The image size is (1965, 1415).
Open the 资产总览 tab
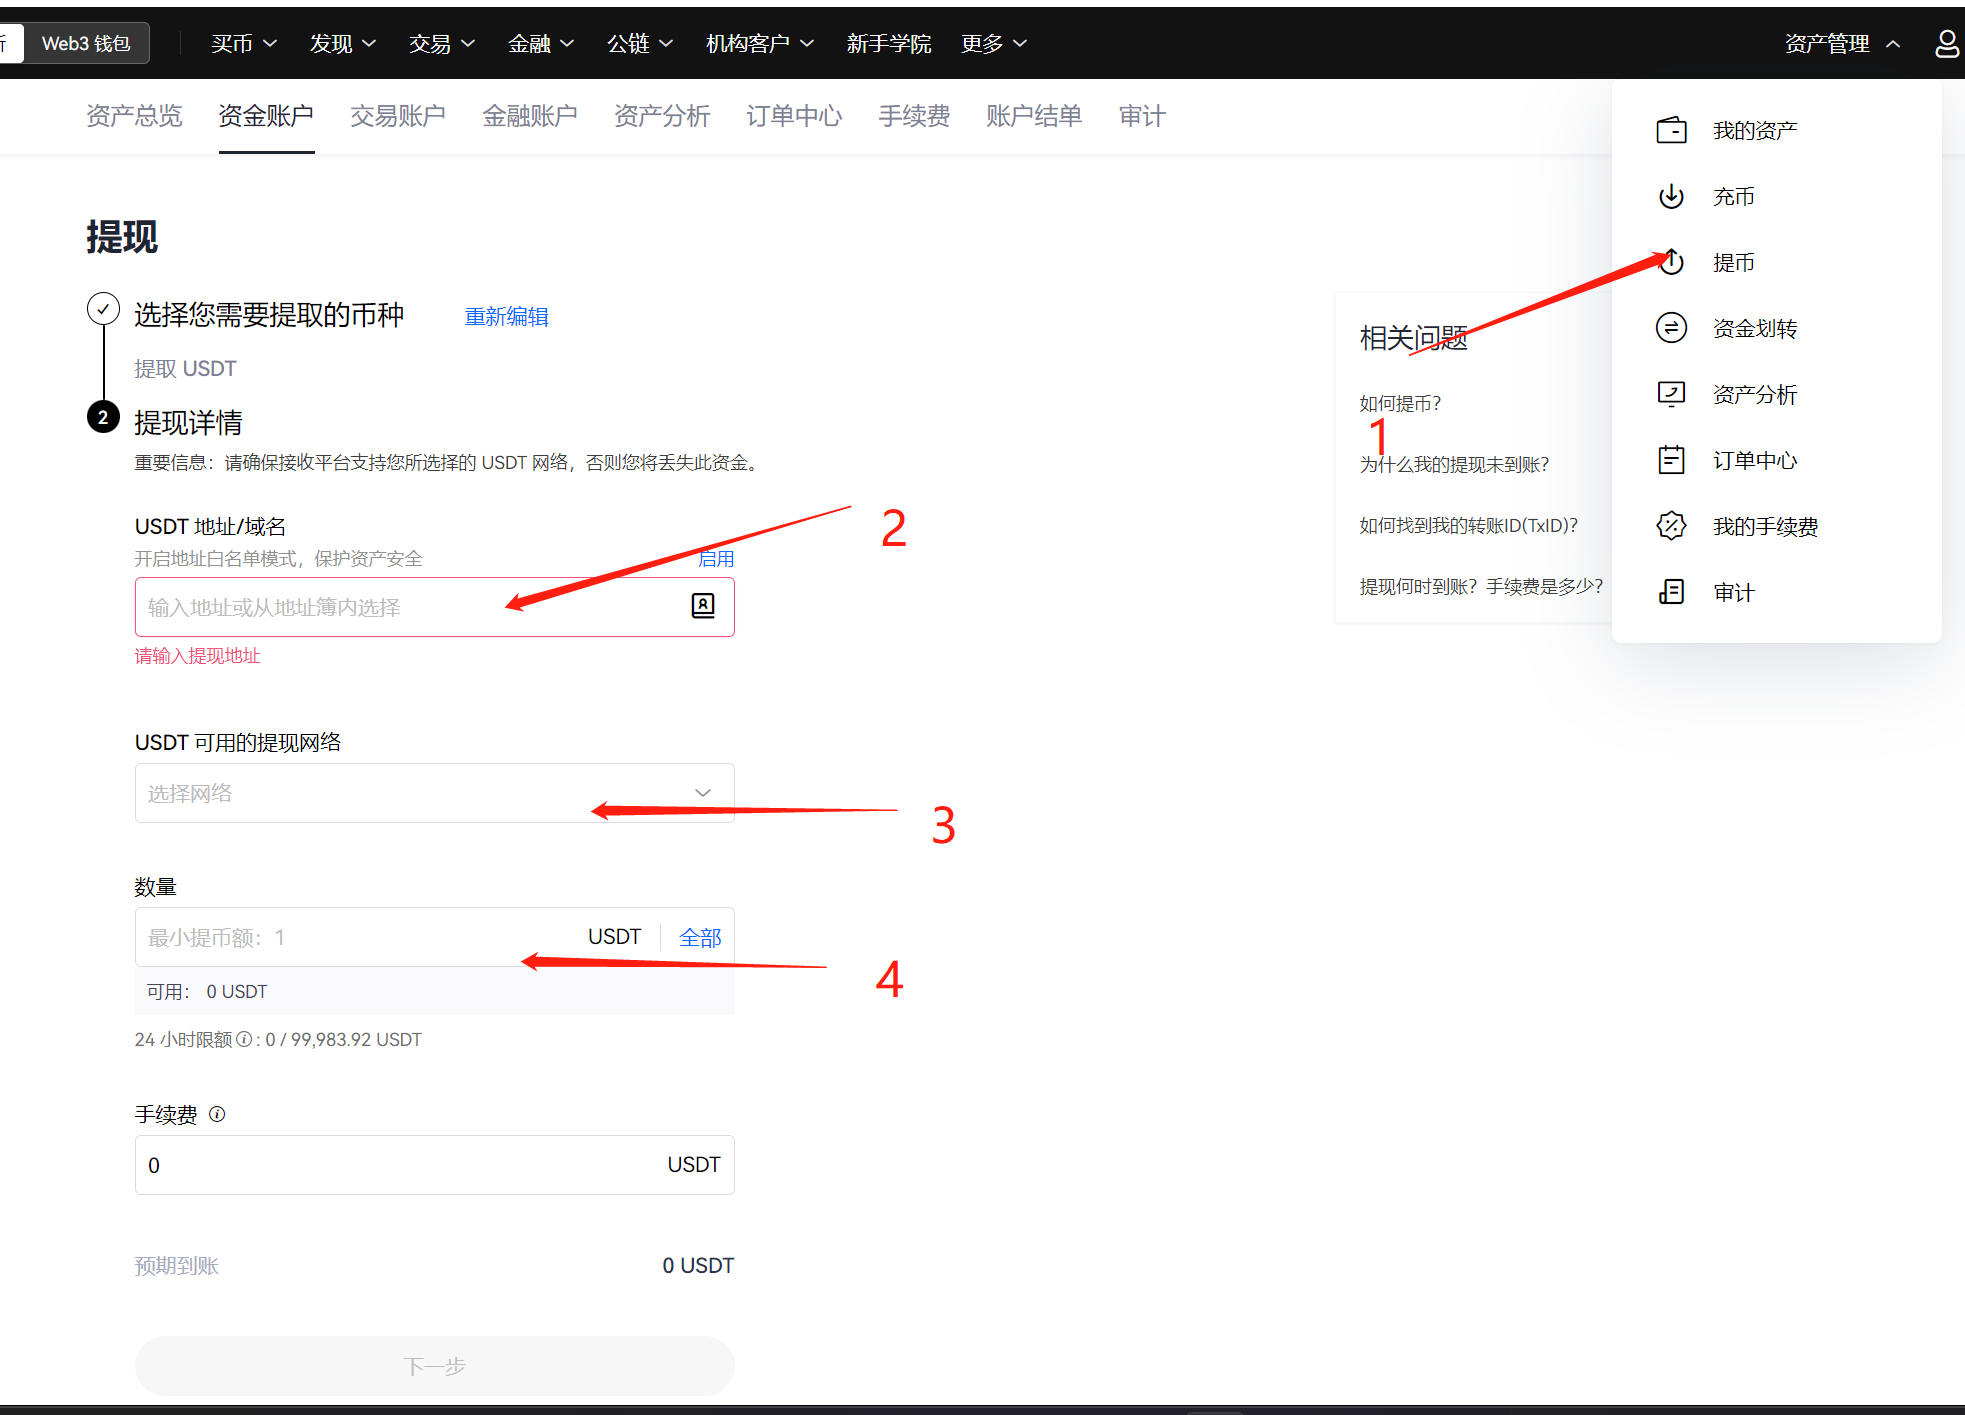click(x=134, y=116)
